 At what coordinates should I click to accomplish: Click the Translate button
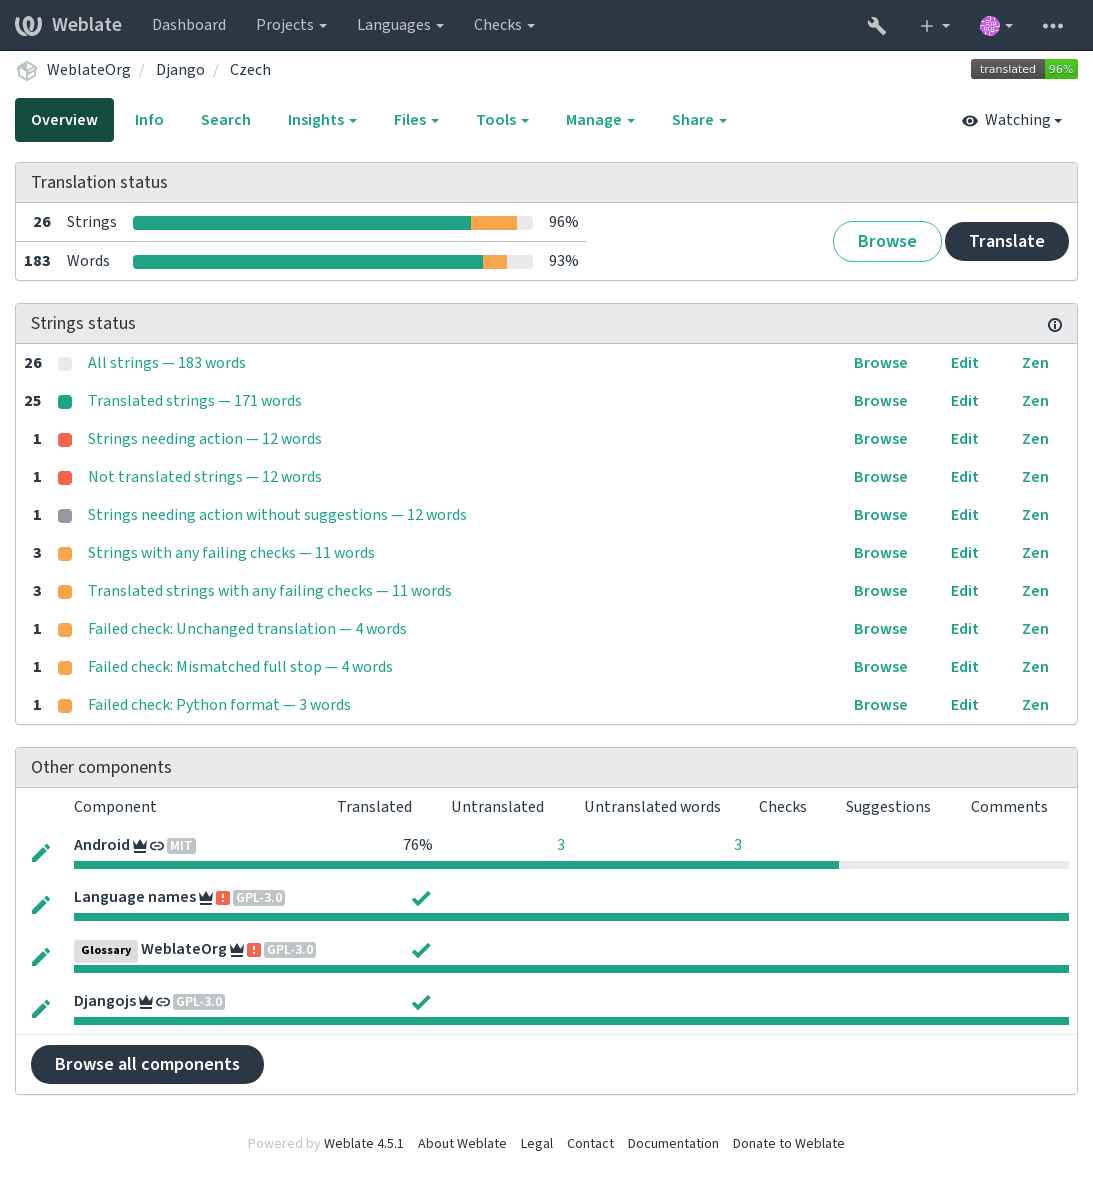pyautogui.click(x=1006, y=242)
